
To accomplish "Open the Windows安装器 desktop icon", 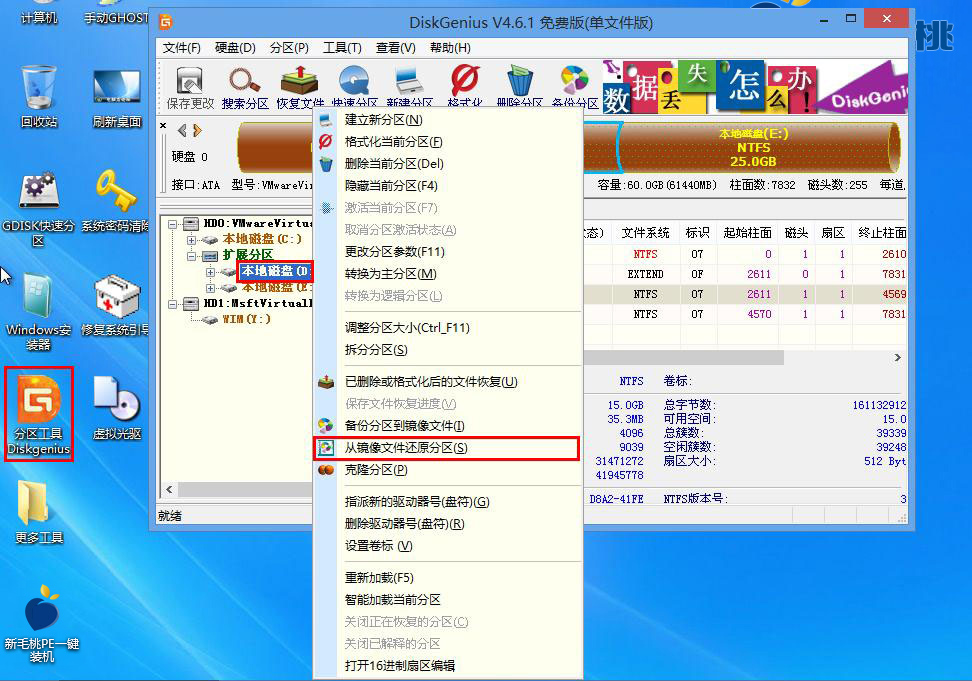I will pyautogui.click(x=38, y=313).
